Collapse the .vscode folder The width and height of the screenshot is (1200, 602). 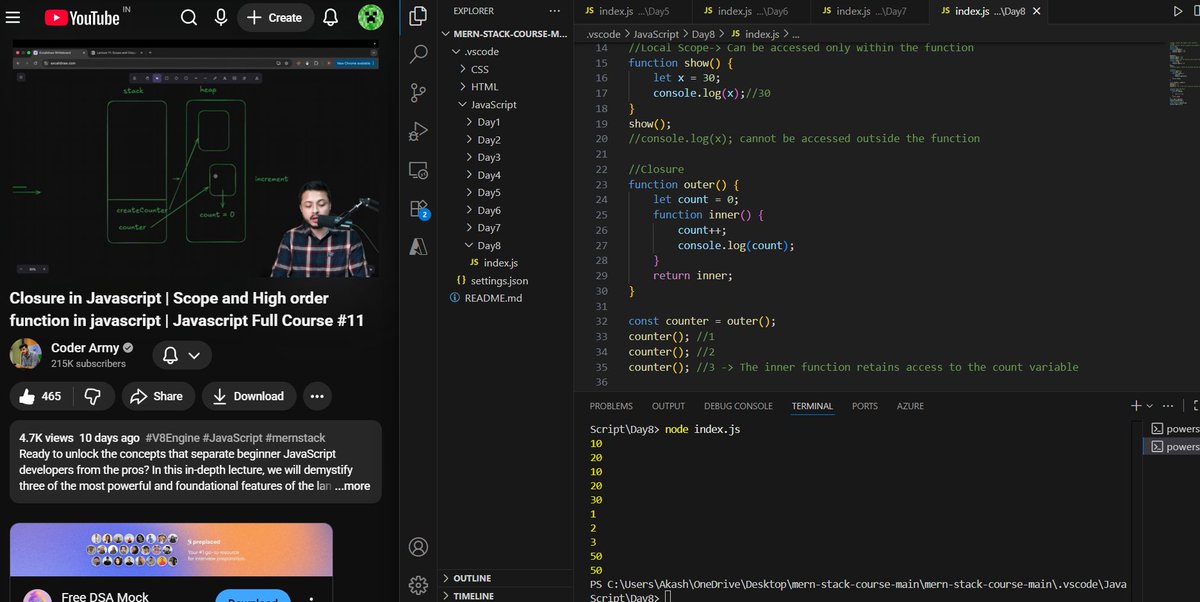coord(506,51)
